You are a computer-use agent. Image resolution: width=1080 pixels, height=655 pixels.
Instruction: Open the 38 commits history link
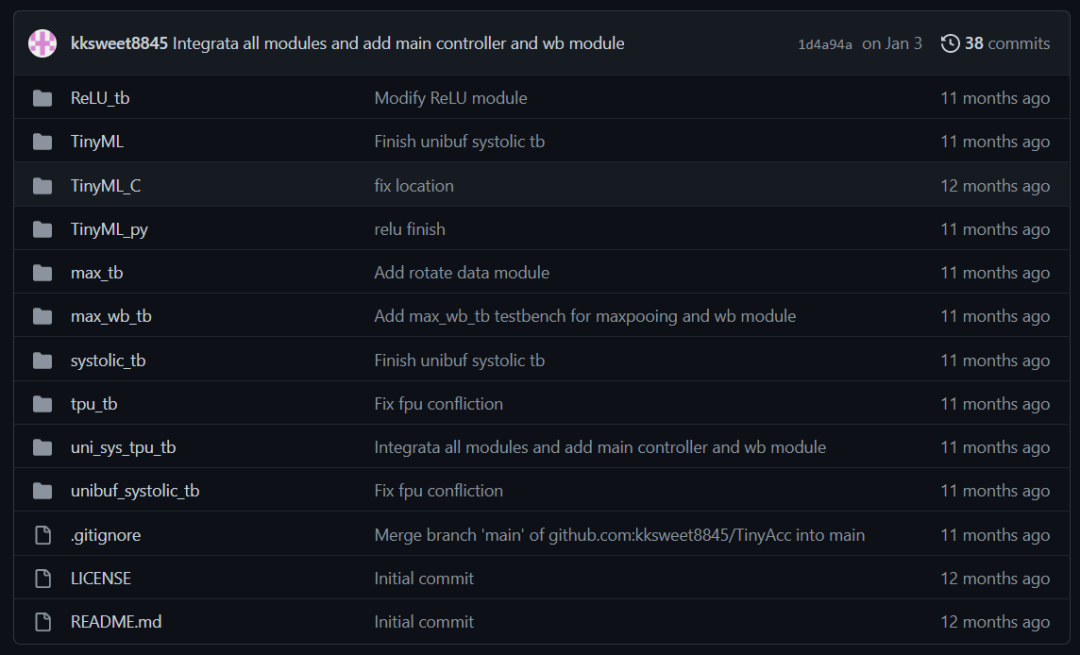[x=1006, y=43]
